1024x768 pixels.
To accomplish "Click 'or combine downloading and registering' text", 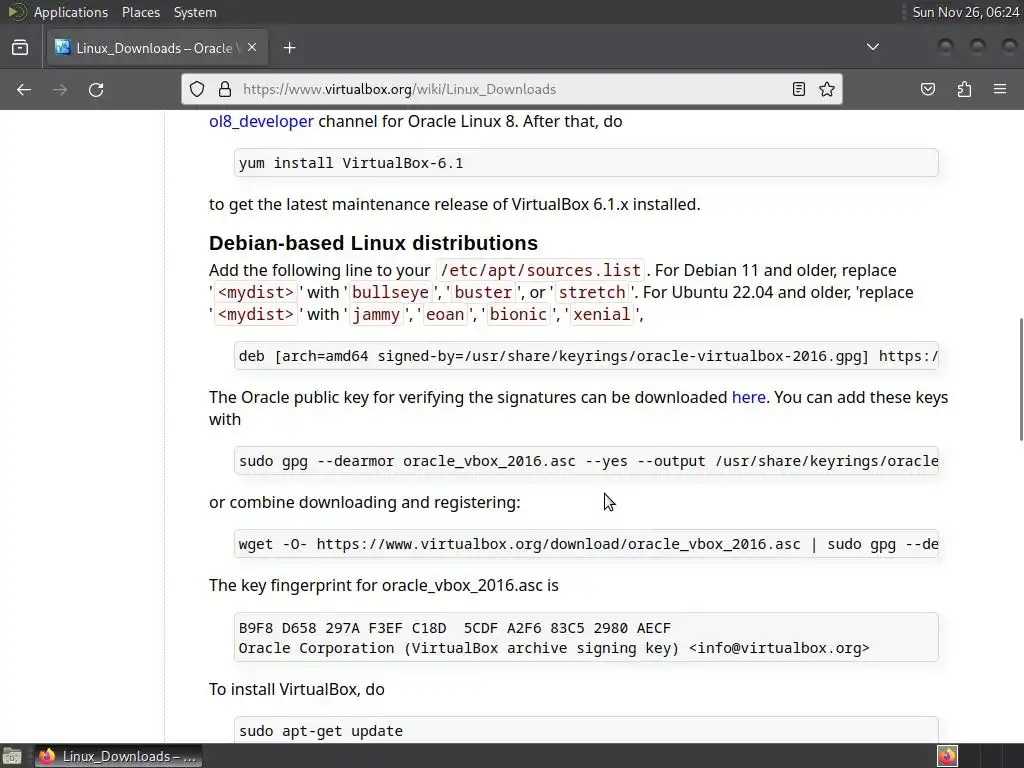I will click(x=364, y=502).
